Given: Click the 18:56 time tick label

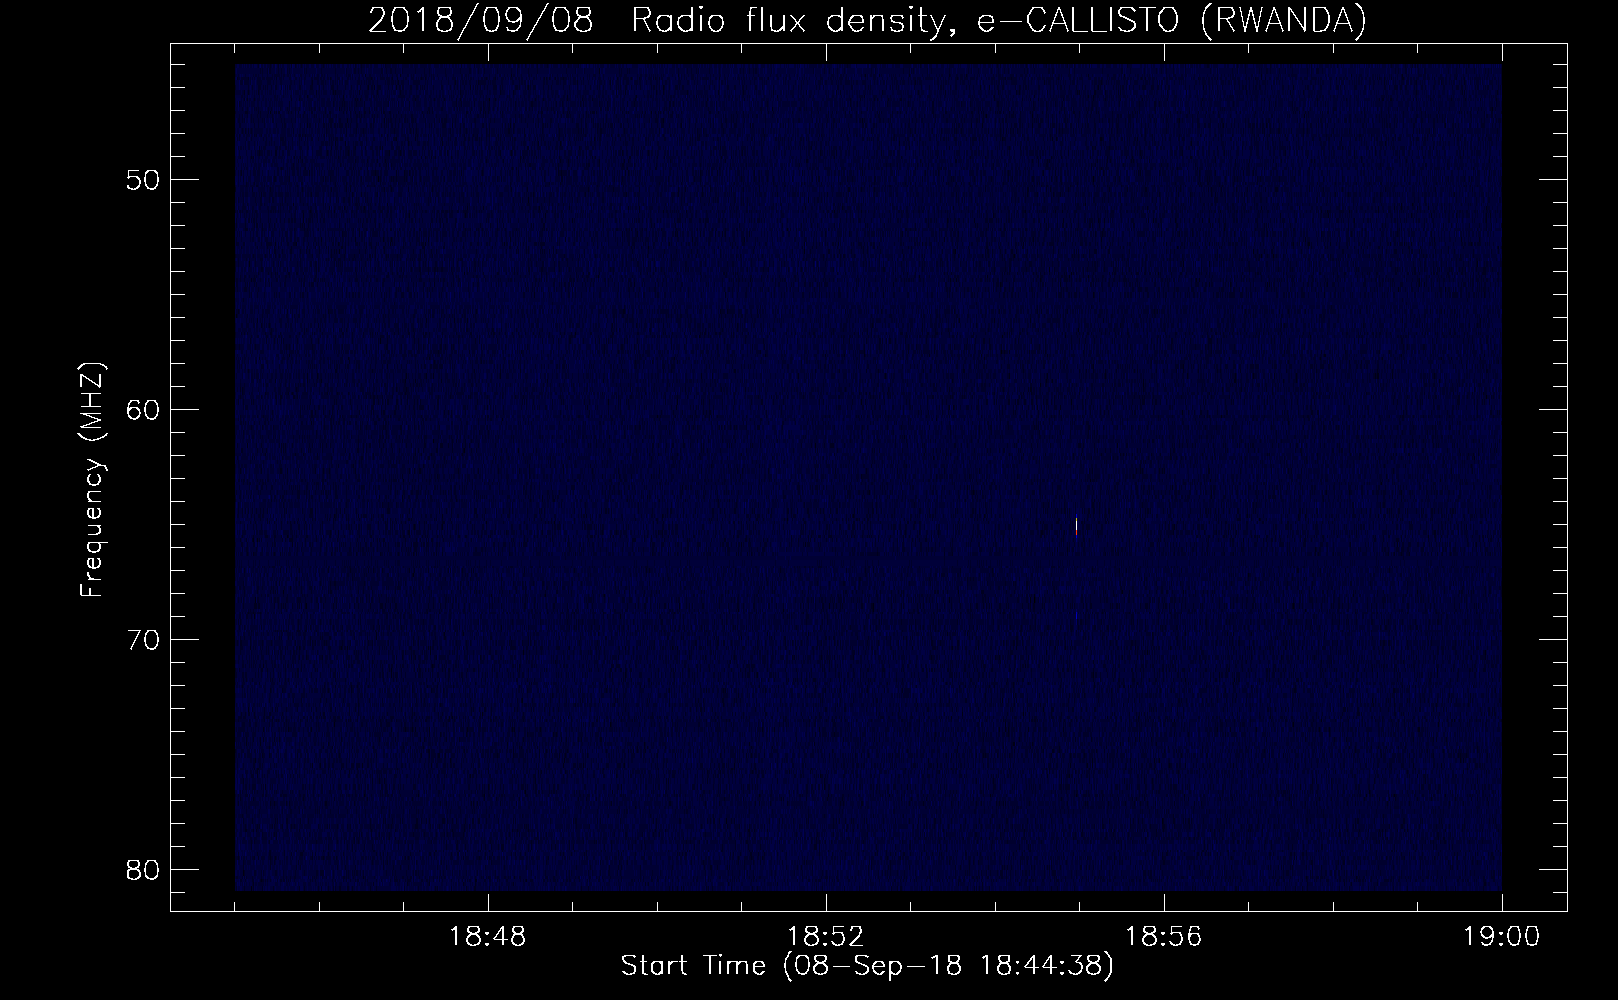Looking at the screenshot, I should pyautogui.click(x=1164, y=938).
